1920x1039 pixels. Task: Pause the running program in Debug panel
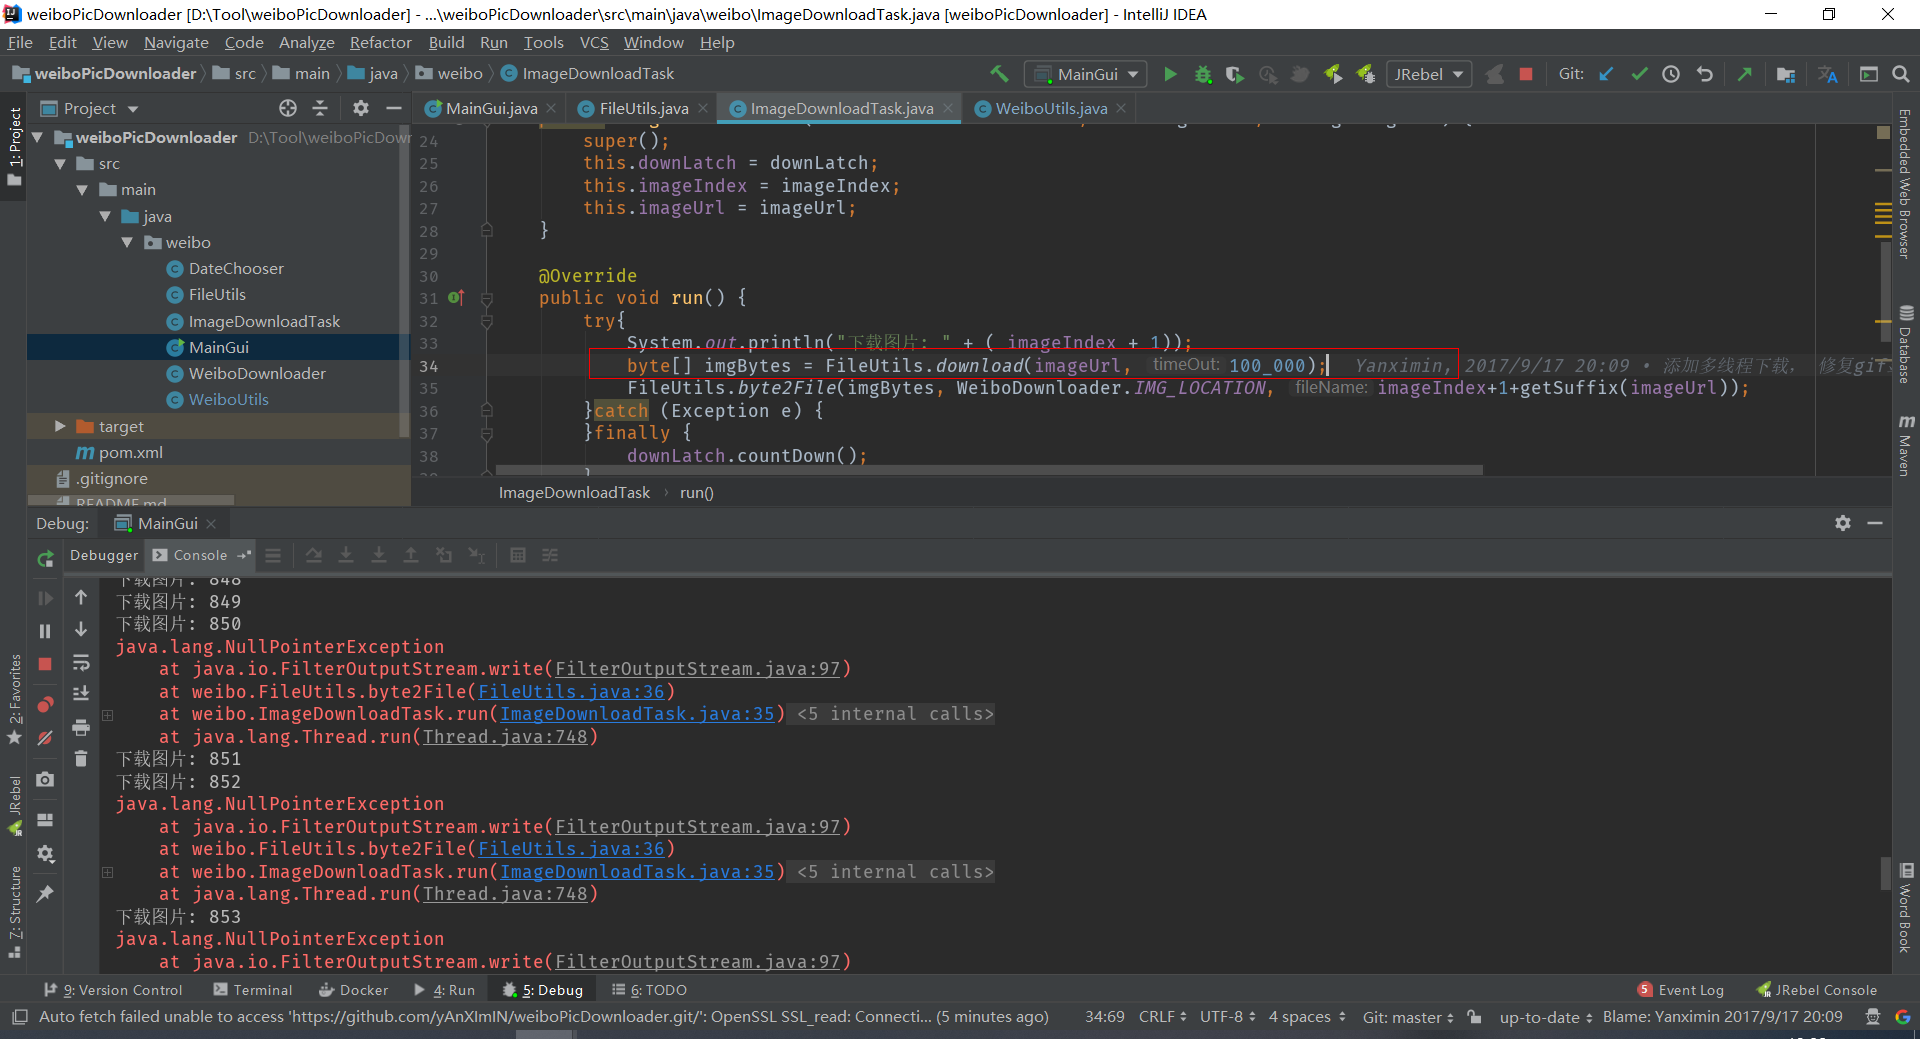(45, 631)
